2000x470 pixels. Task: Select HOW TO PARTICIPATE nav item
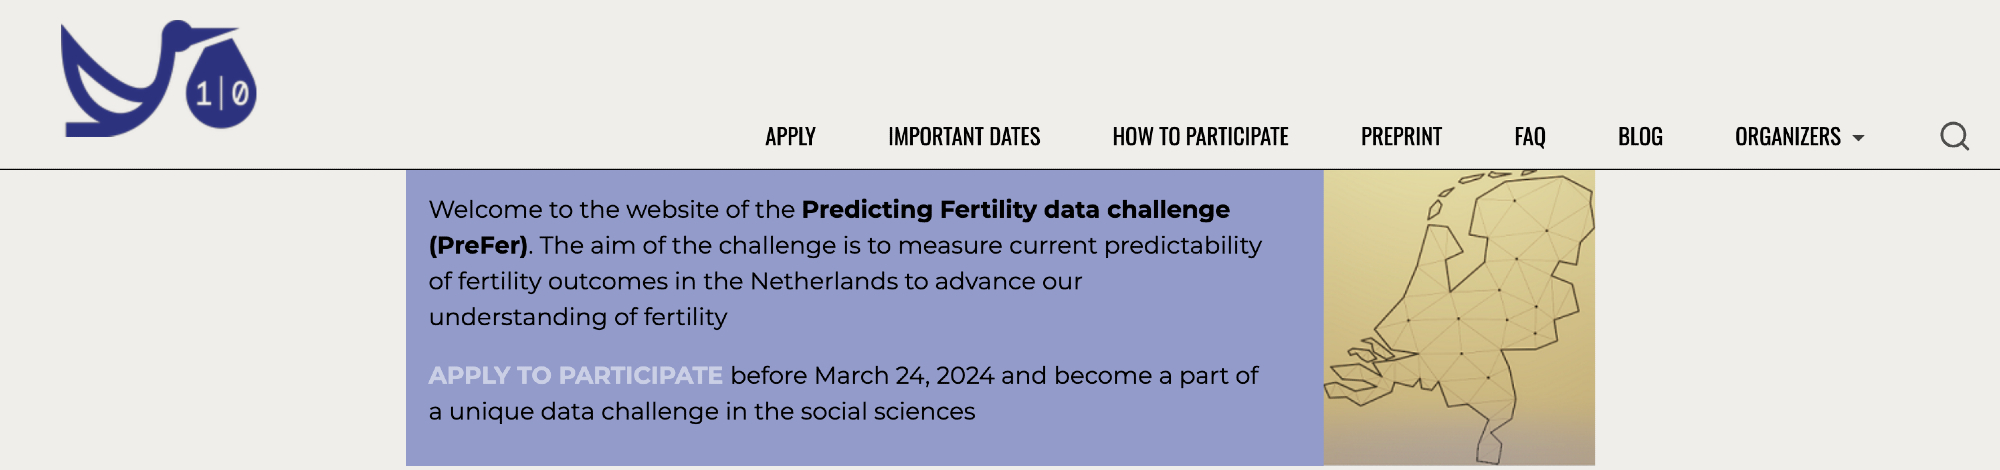pyautogui.click(x=1200, y=137)
